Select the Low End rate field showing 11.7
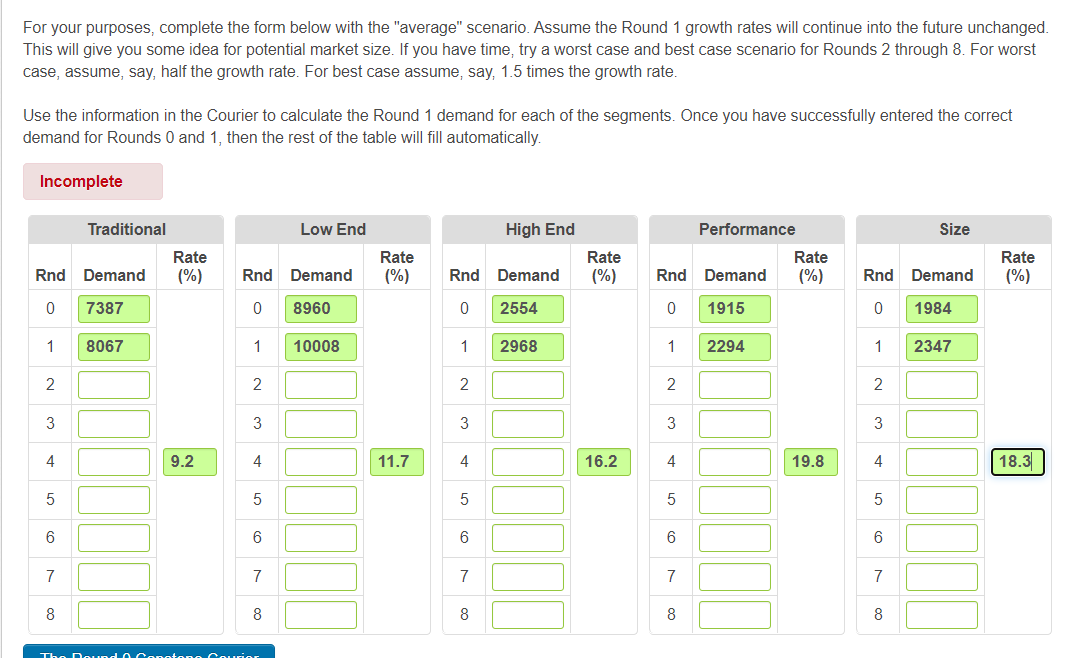This screenshot has height=658, width=1080. click(x=396, y=461)
